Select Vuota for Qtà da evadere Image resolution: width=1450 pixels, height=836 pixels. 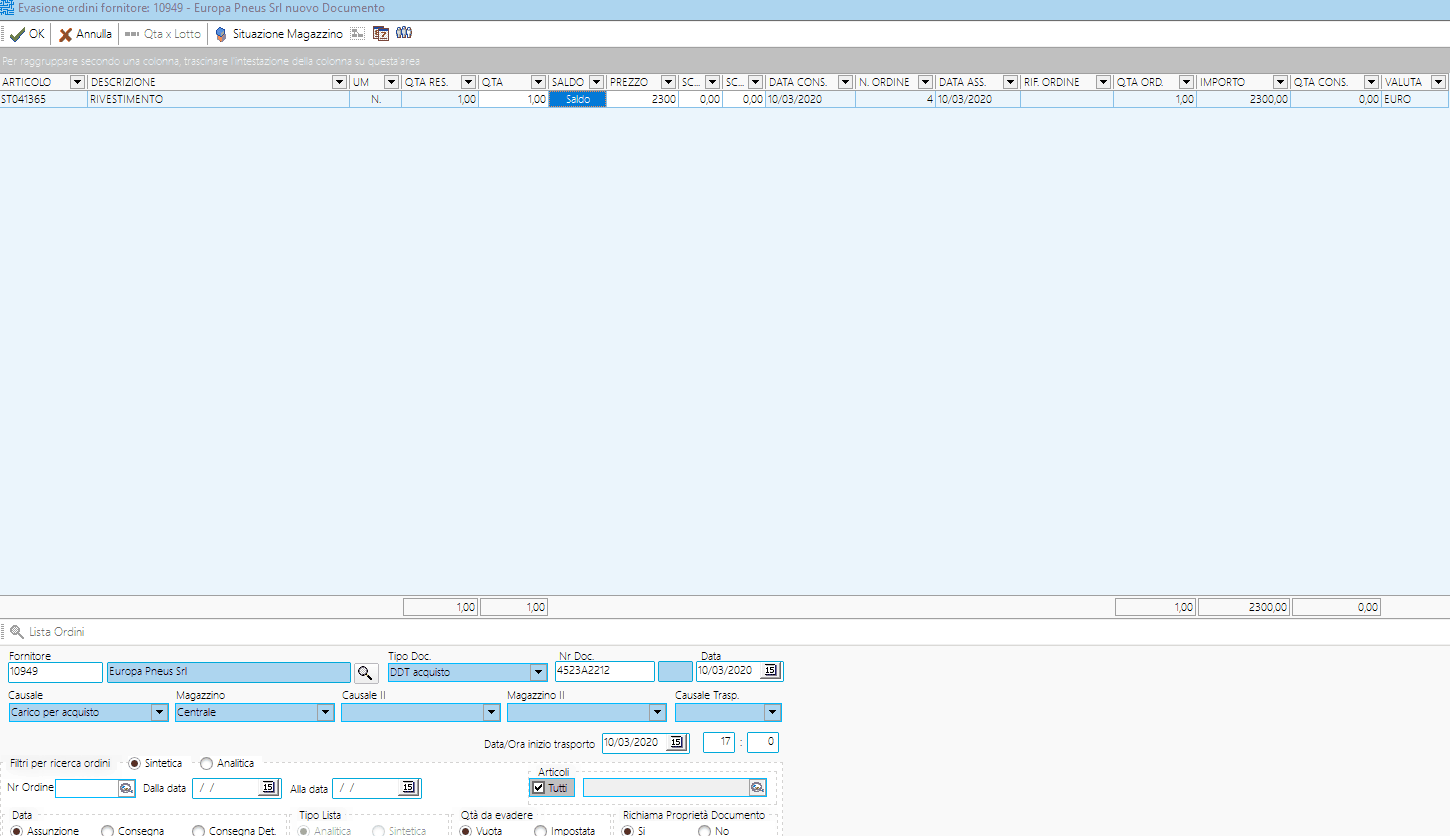465,831
